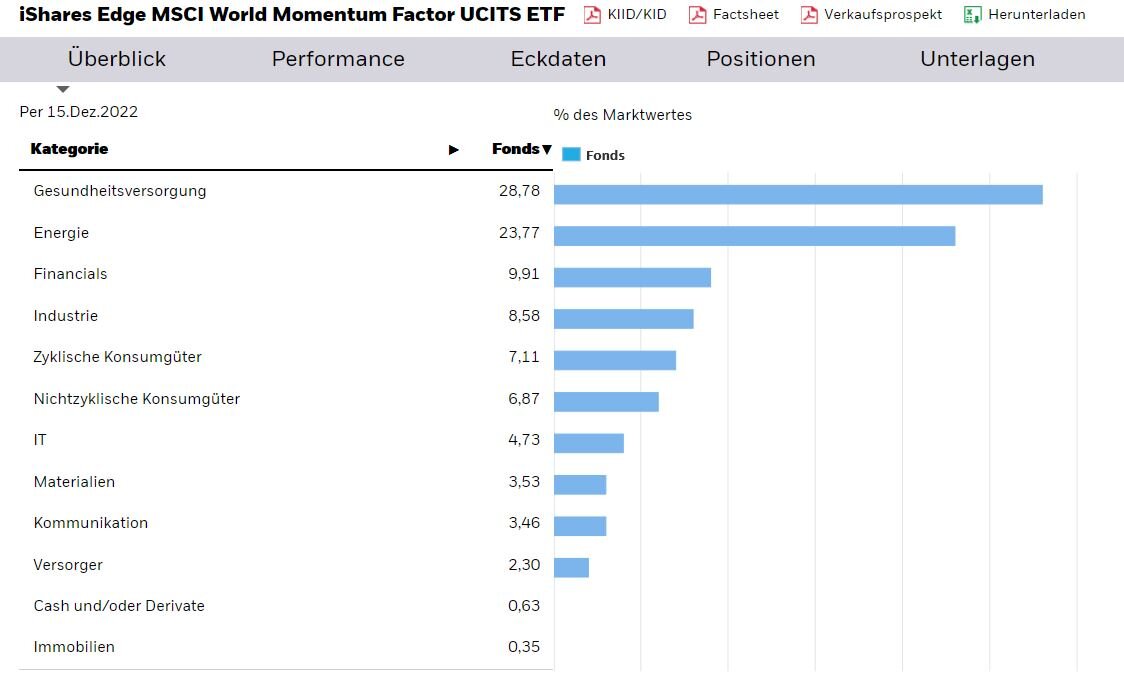The image size is (1124, 690).
Task: Click the Kommunikation row label
Action: [90, 523]
